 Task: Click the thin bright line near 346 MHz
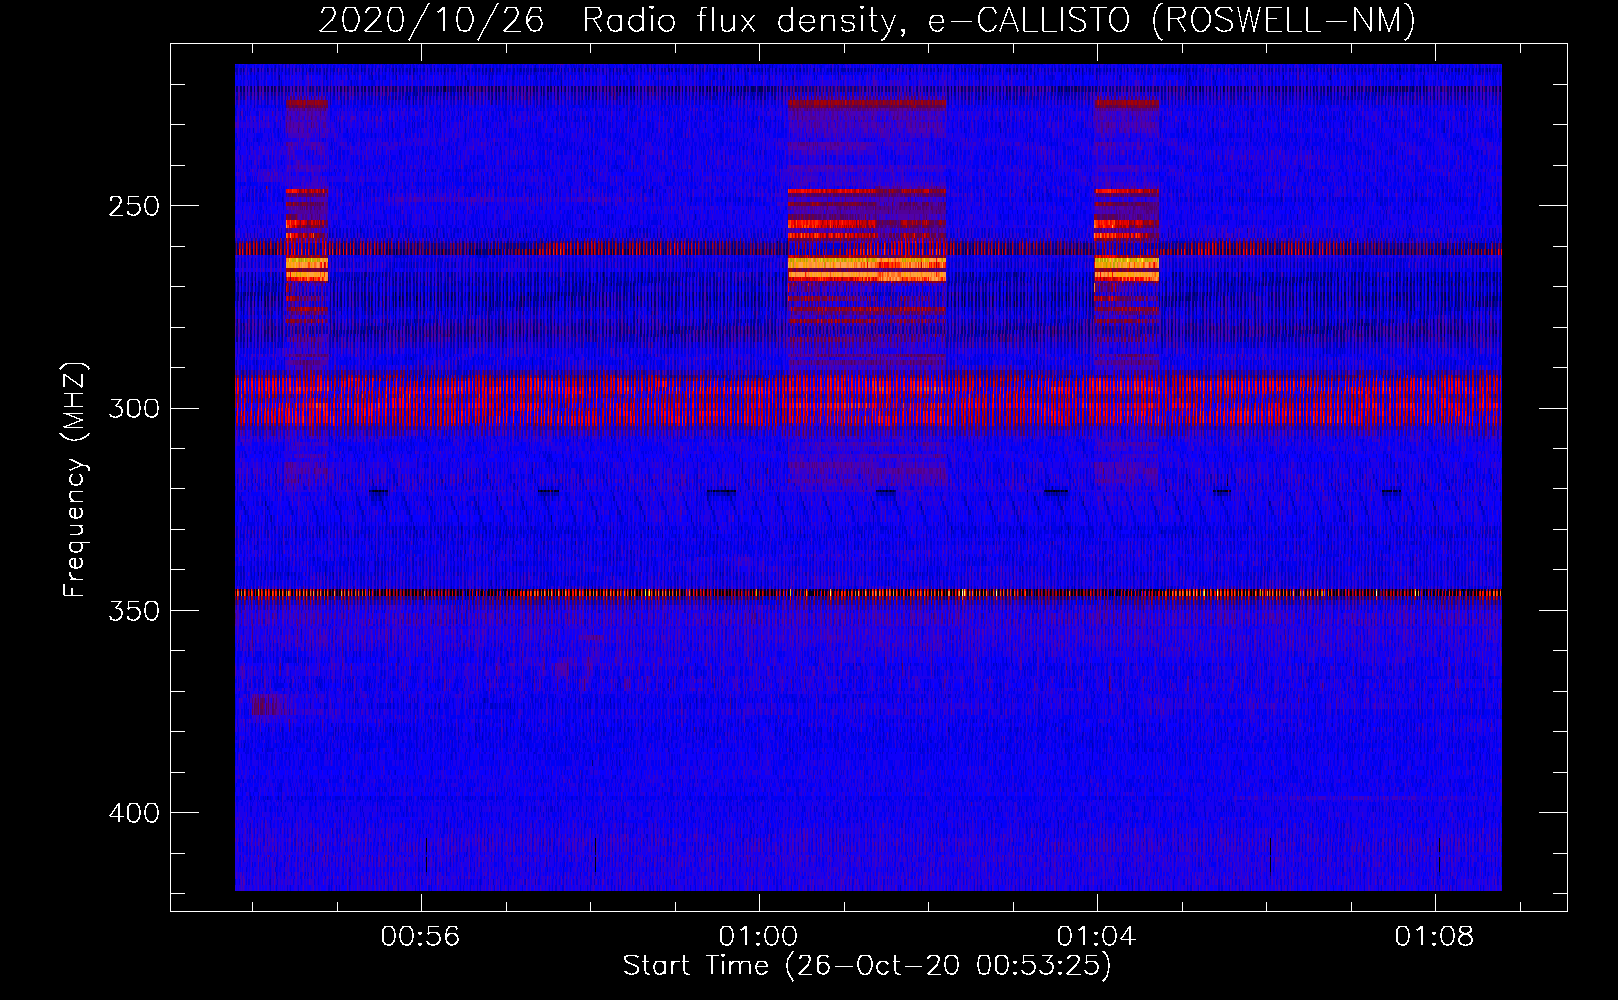pos(868,593)
